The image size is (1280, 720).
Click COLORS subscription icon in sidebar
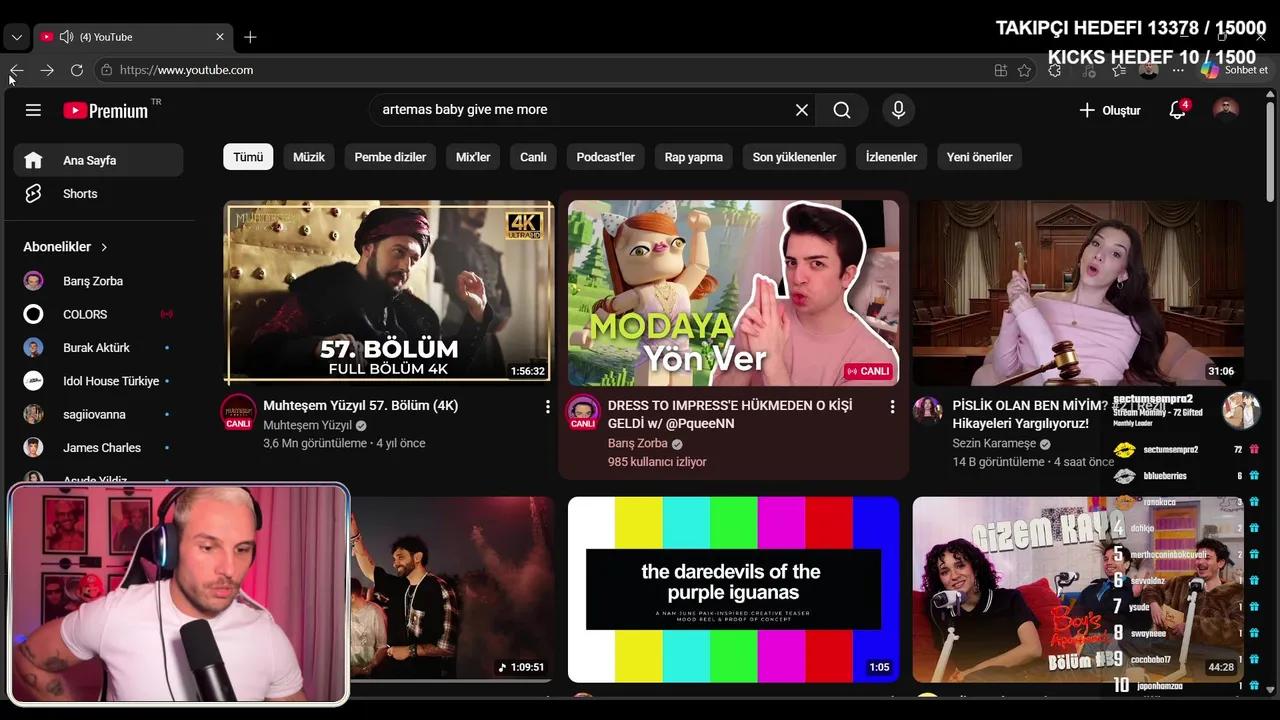coord(33,314)
